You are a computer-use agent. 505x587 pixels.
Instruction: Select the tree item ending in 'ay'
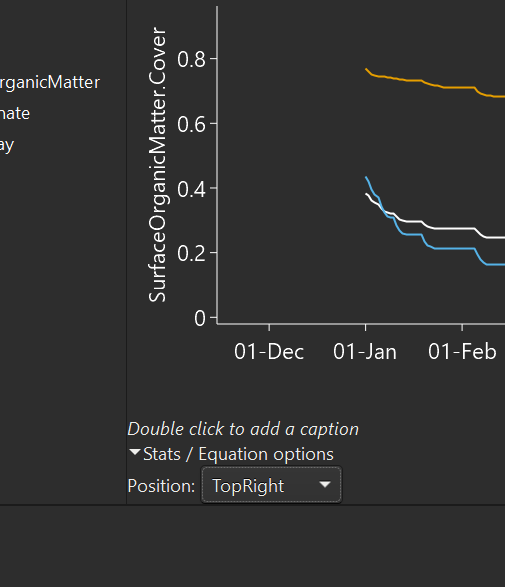click(x=7, y=145)
